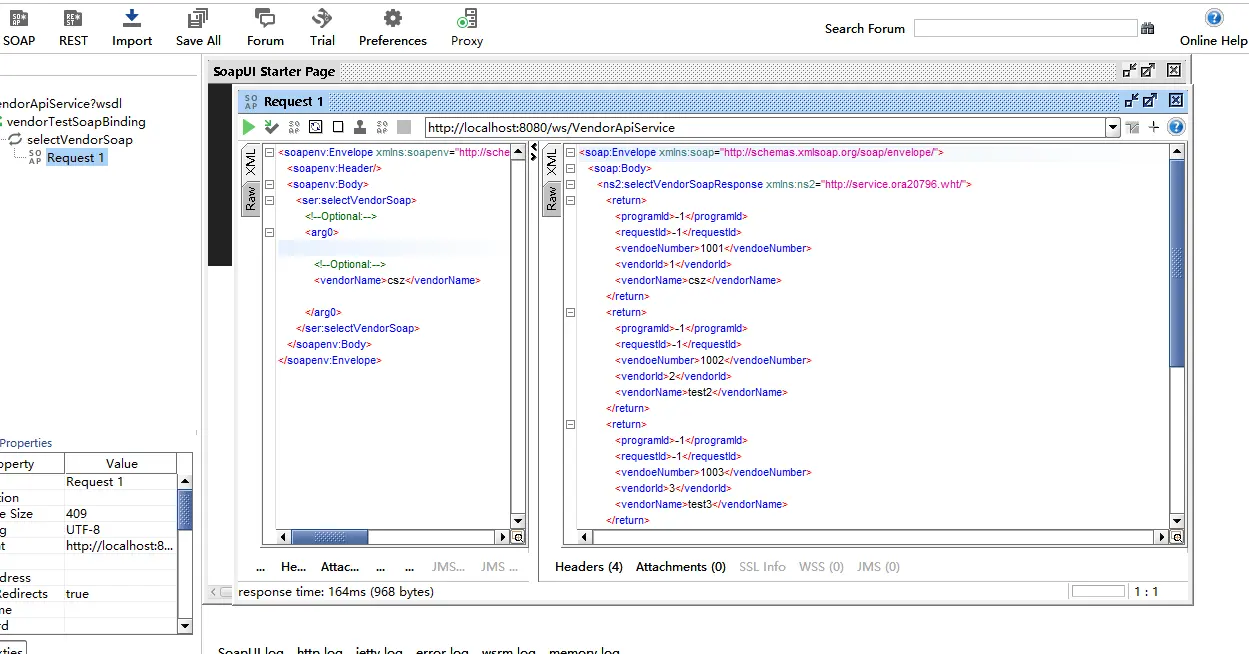The image size is (1249, 654).
Task: Click the 409 size property value
Action: coord(121,514)
